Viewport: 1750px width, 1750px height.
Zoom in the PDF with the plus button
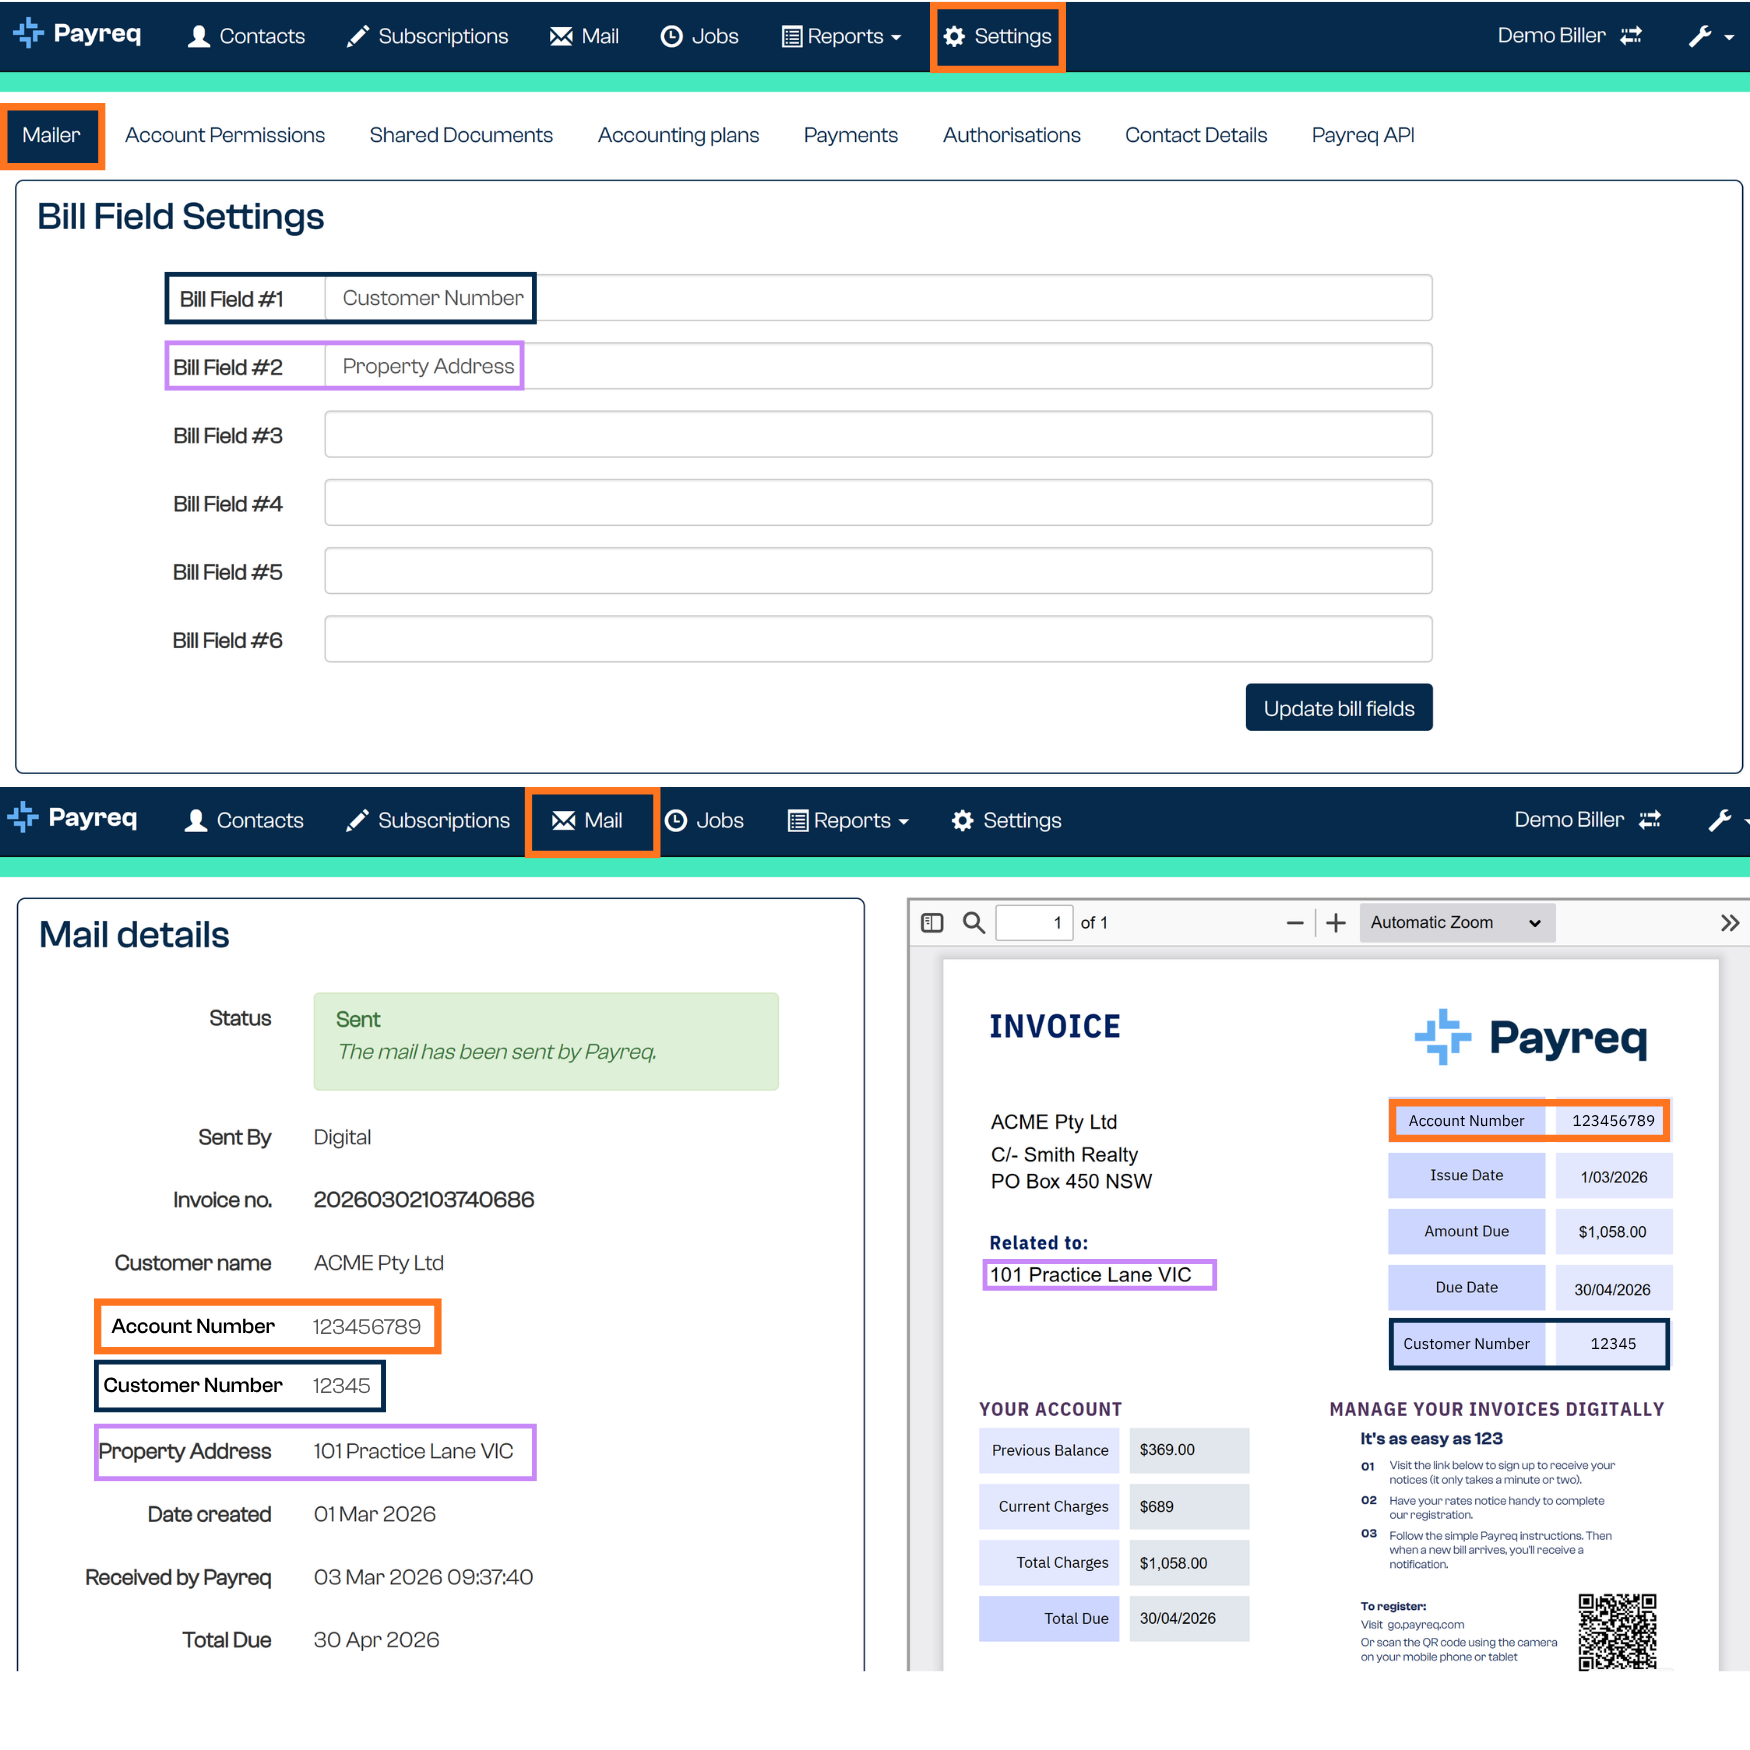tap(1336, 923)
